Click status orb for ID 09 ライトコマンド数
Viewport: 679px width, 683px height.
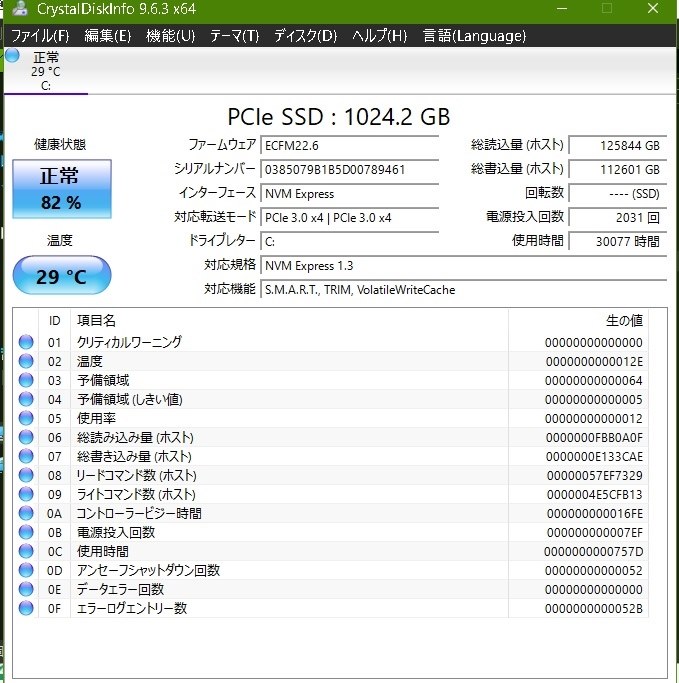pyautogui.click(x=26, y=494)
